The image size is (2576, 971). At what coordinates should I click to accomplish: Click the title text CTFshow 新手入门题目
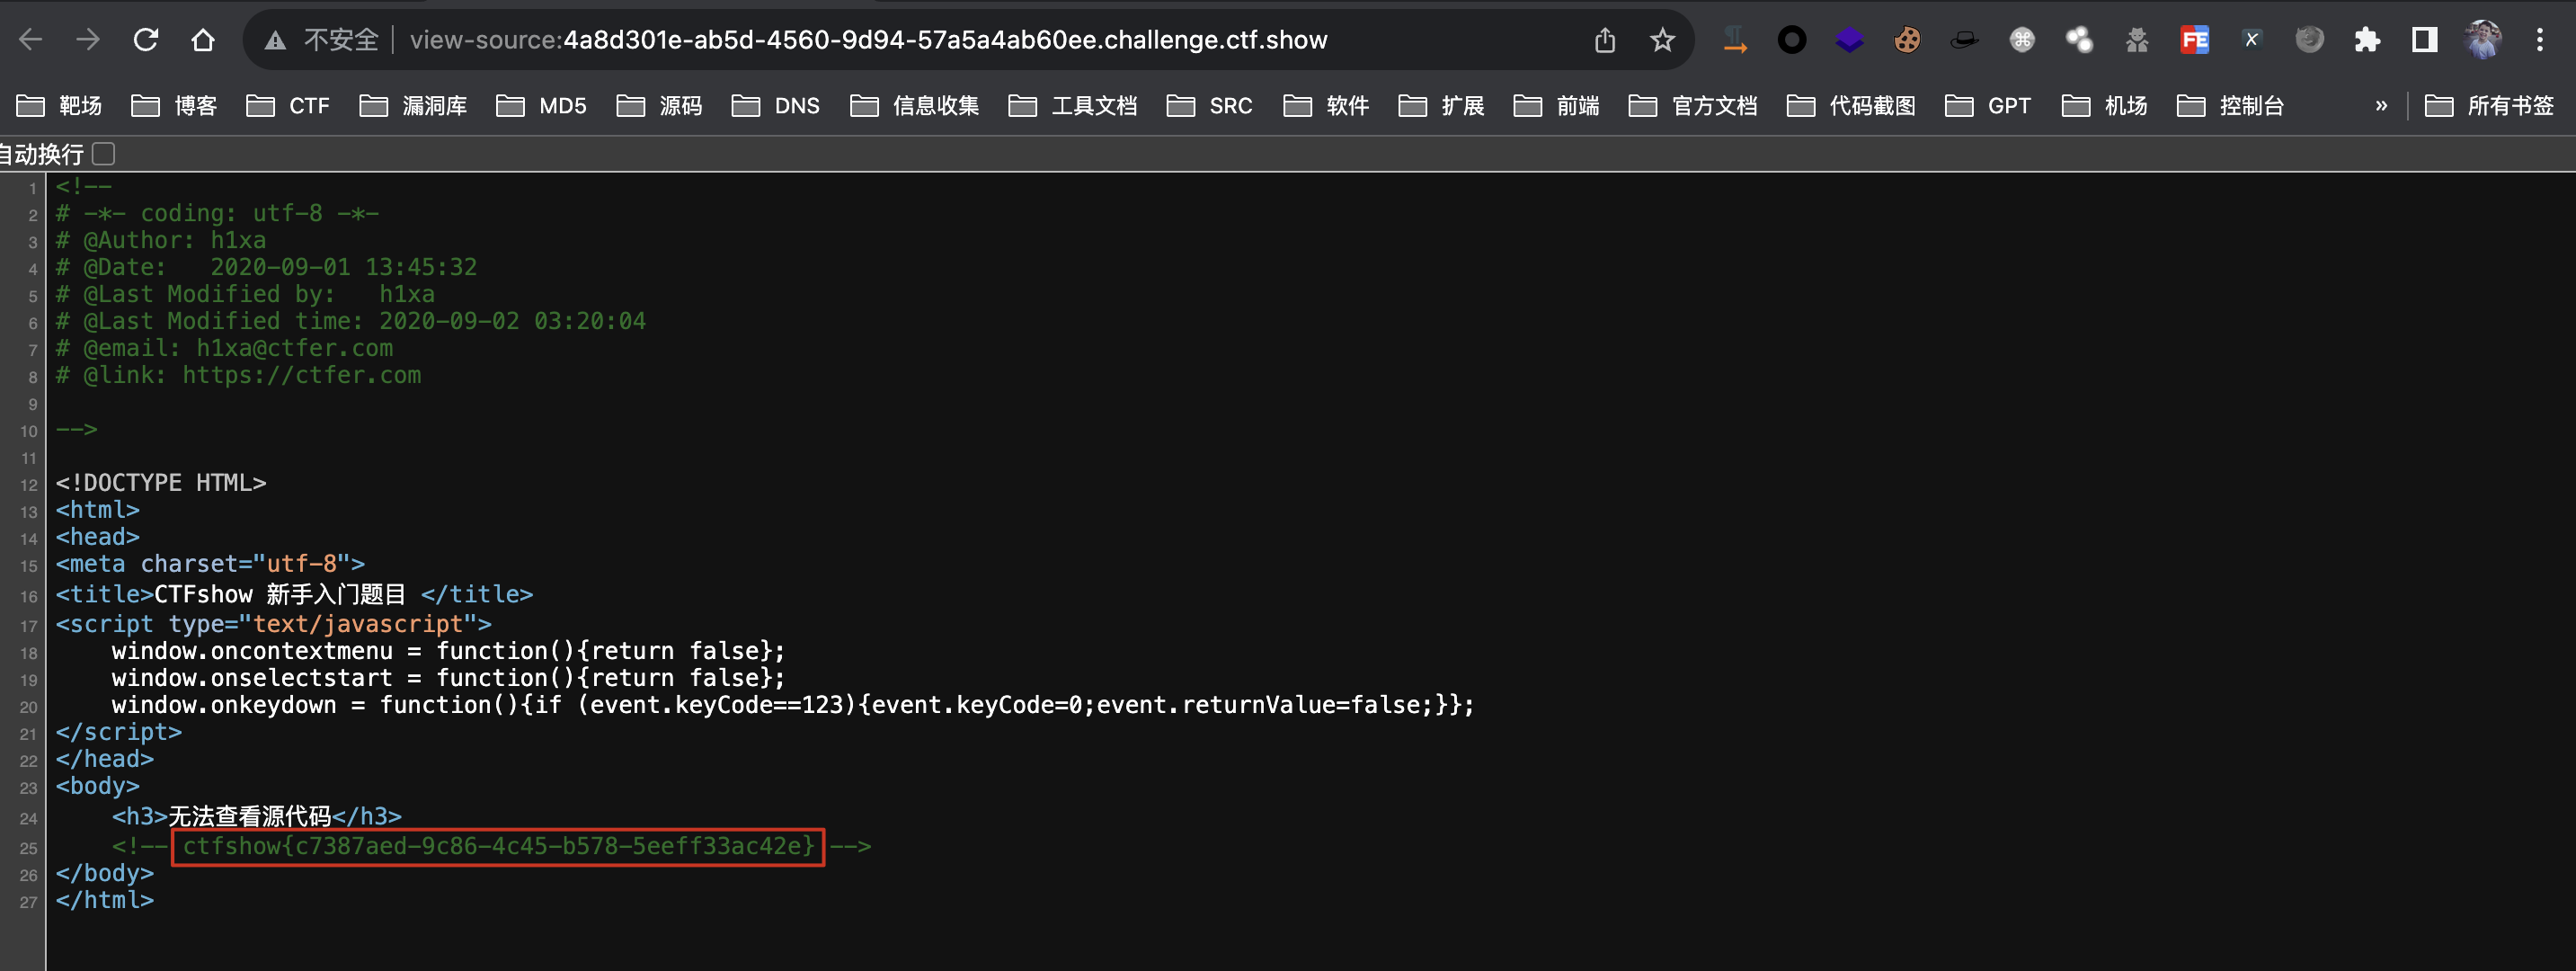[x=280, y=594]
